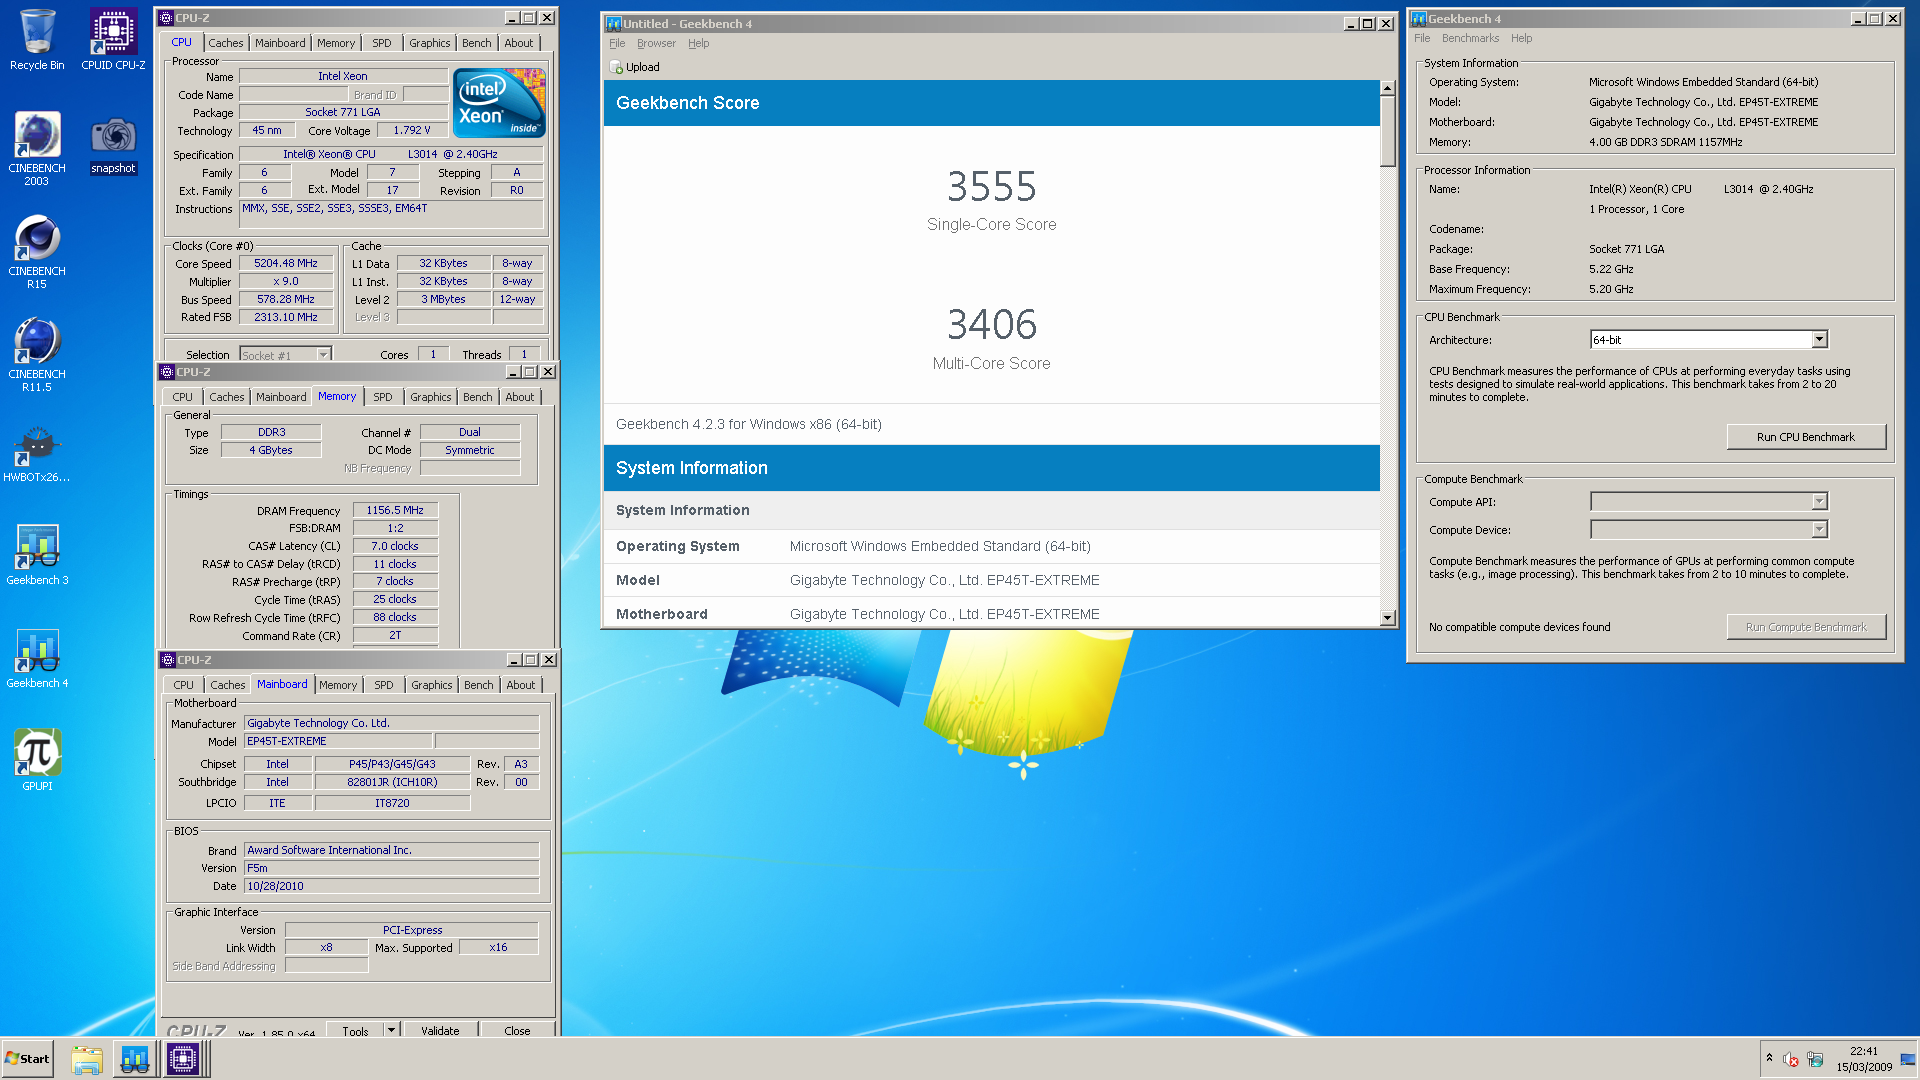Click the Geekbench results scrollbar thumb

coord(1387,131)
